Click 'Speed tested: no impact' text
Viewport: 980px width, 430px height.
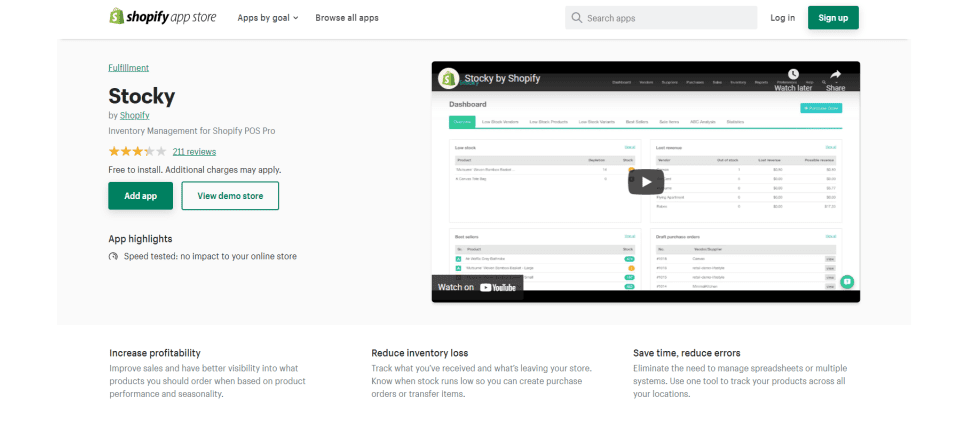click(210, 256)
